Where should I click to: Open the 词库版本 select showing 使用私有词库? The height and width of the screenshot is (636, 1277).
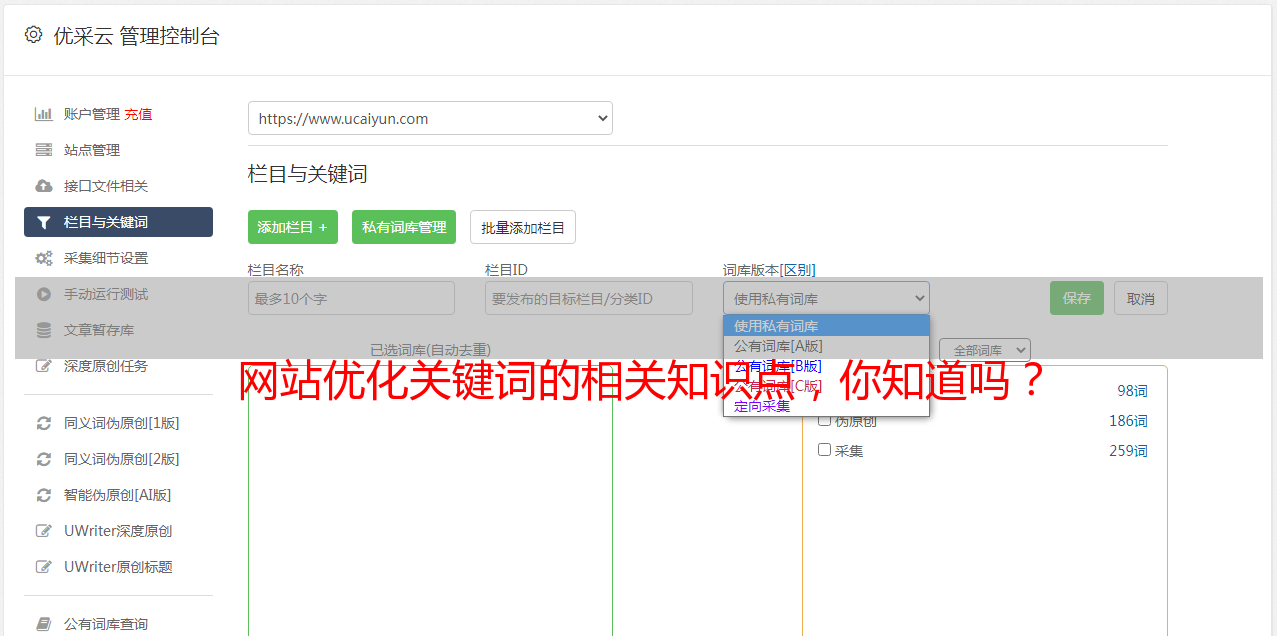pyautogui.click(x=826, y=298)
